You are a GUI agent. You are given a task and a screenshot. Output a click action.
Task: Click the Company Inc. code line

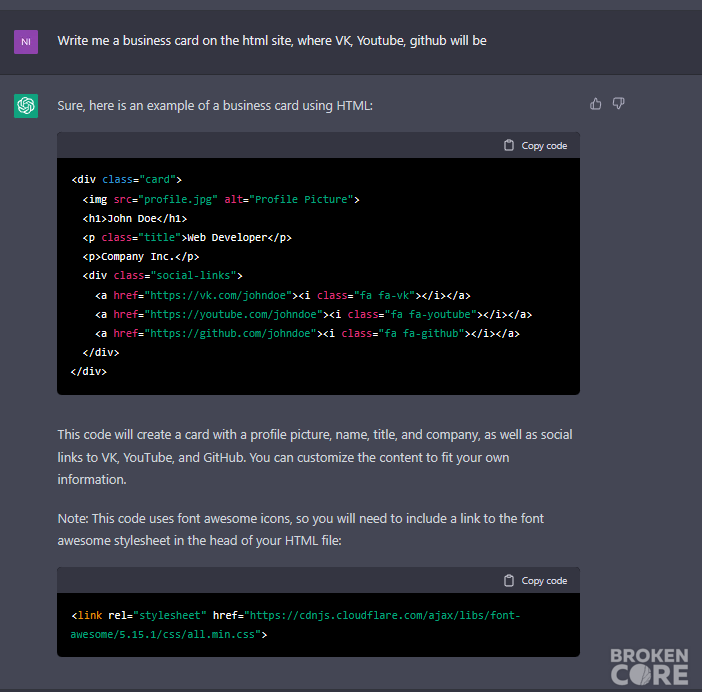[x=141, y=256]
